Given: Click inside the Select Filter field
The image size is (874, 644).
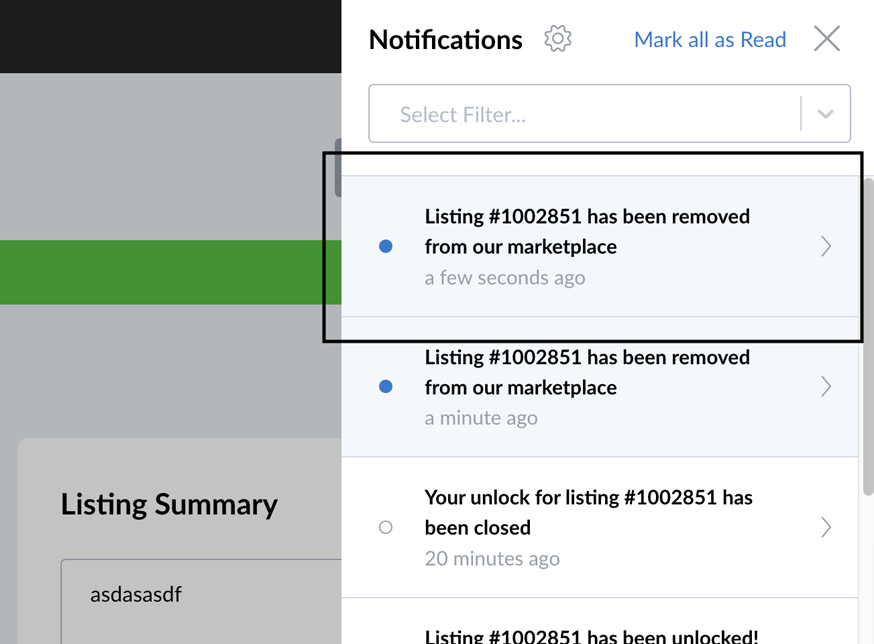Looking at the screenshot, I should (609, 114).
